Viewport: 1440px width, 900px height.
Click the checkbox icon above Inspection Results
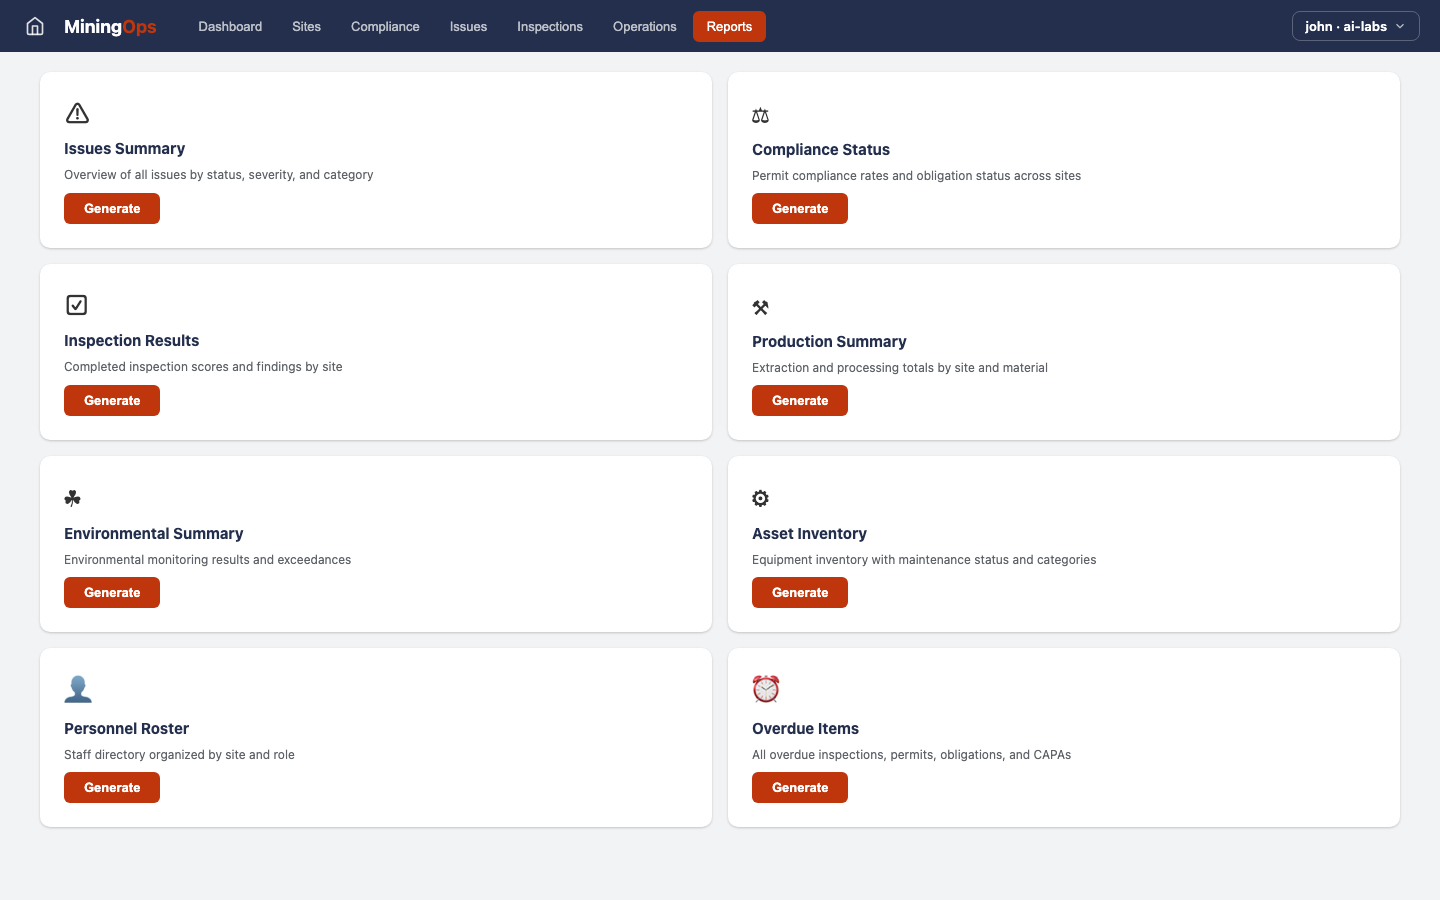pyautogui.click(x=77, y=304)
